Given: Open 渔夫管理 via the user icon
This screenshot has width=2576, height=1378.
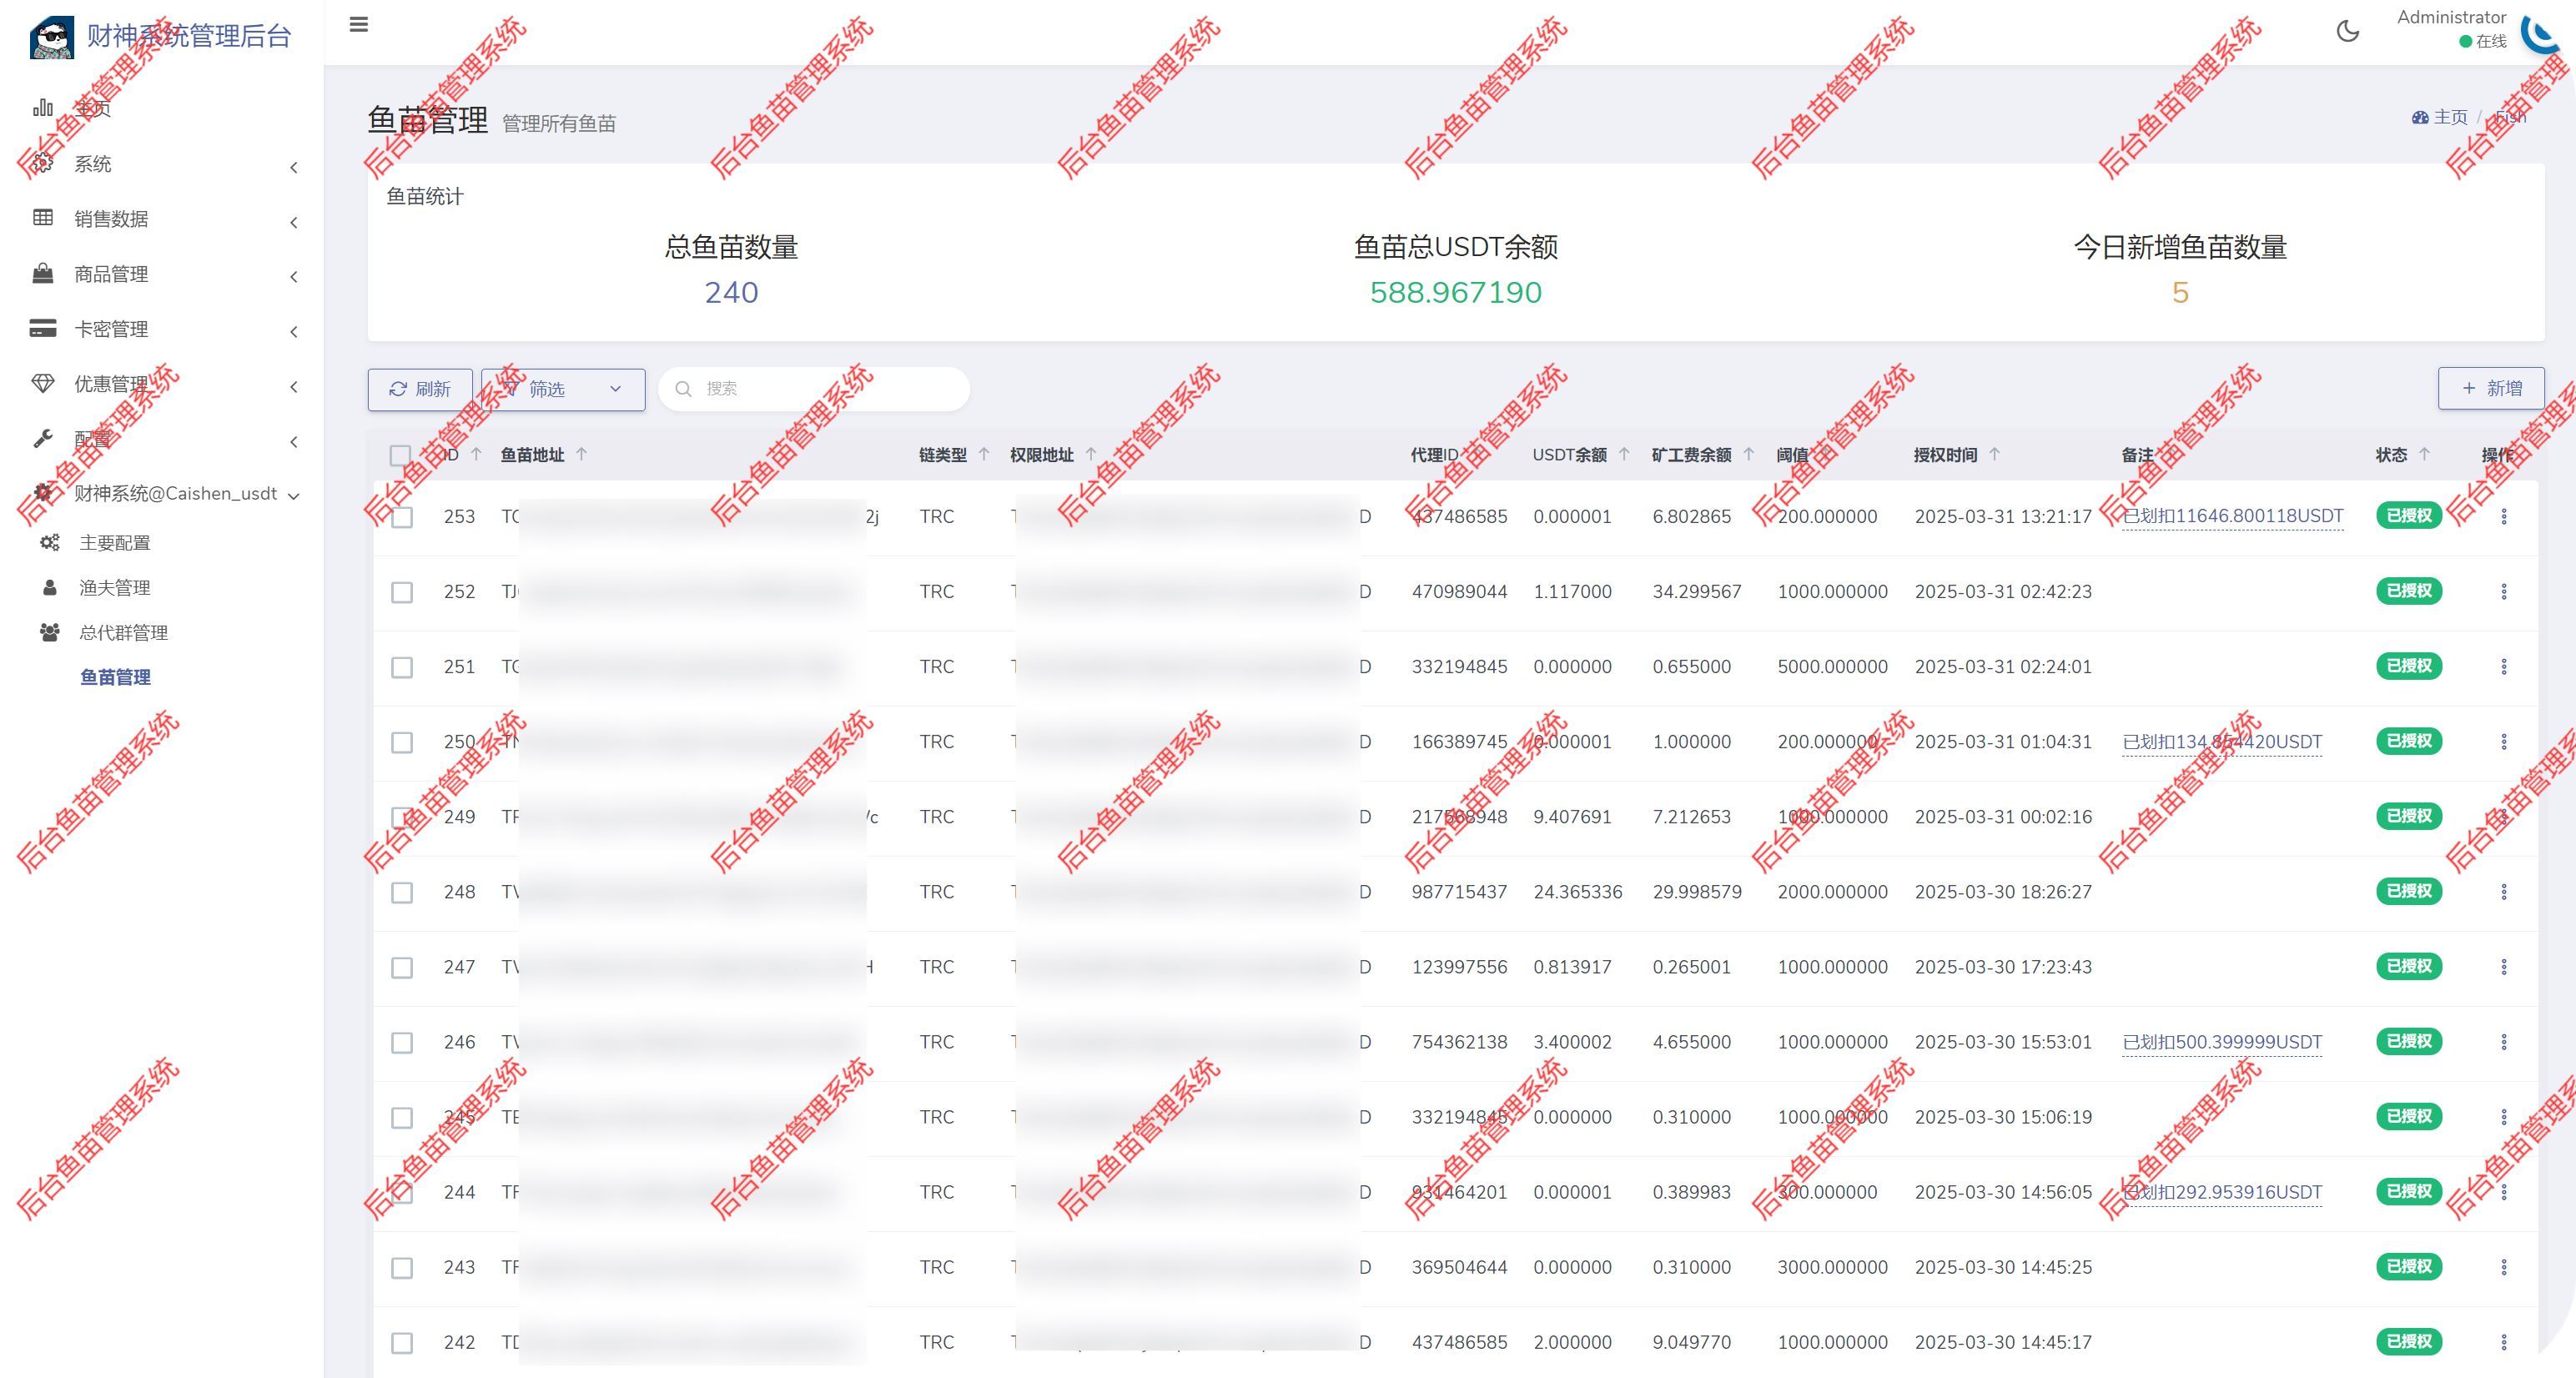Looking at the screenshot, I should (48, 587).
